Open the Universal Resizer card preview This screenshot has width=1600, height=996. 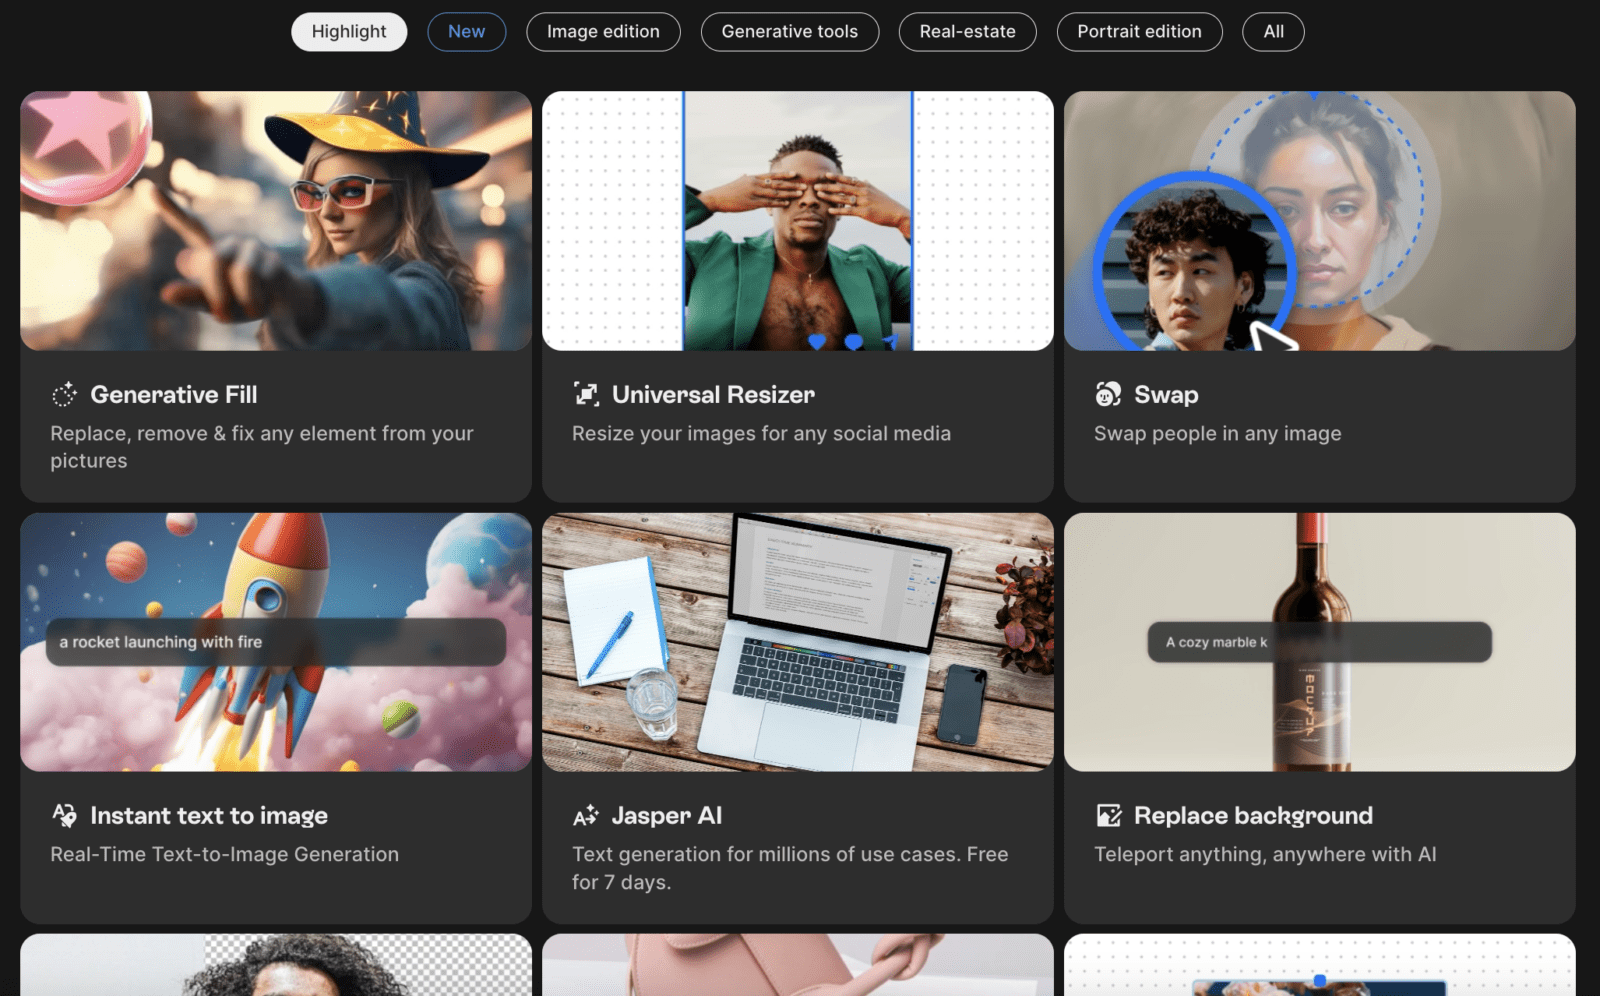798,221
